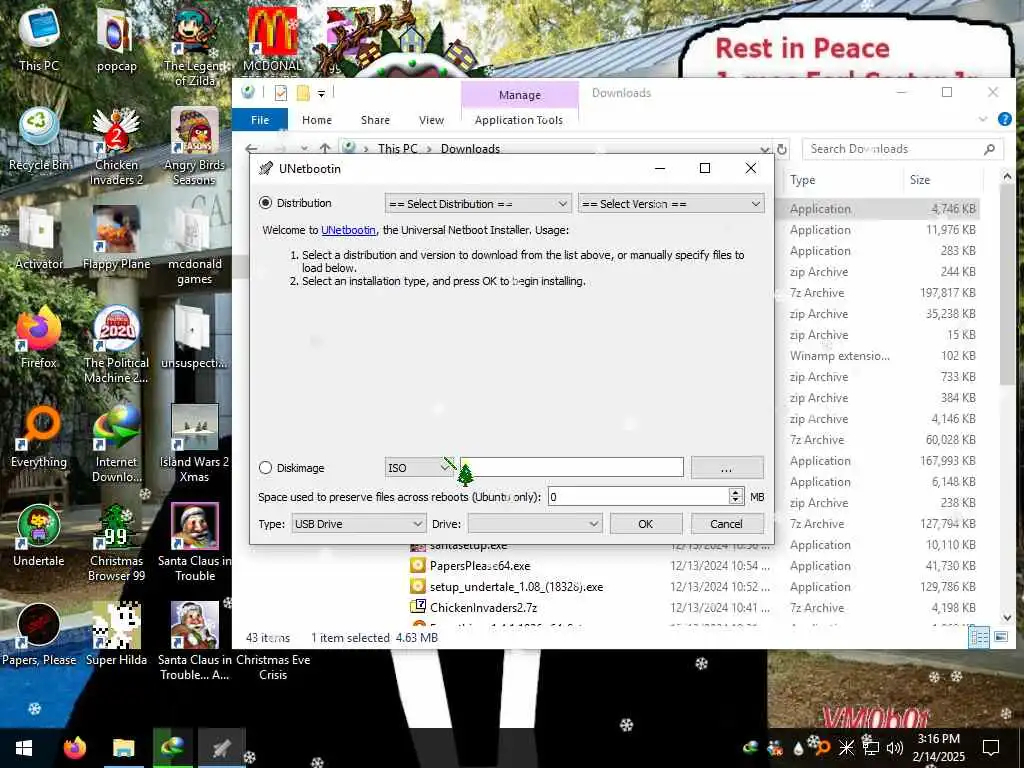This screenshot has height=768, width=1024.
Task: Open This PC desktop icon
Action: pyautogui.click(x=39, y=39)
